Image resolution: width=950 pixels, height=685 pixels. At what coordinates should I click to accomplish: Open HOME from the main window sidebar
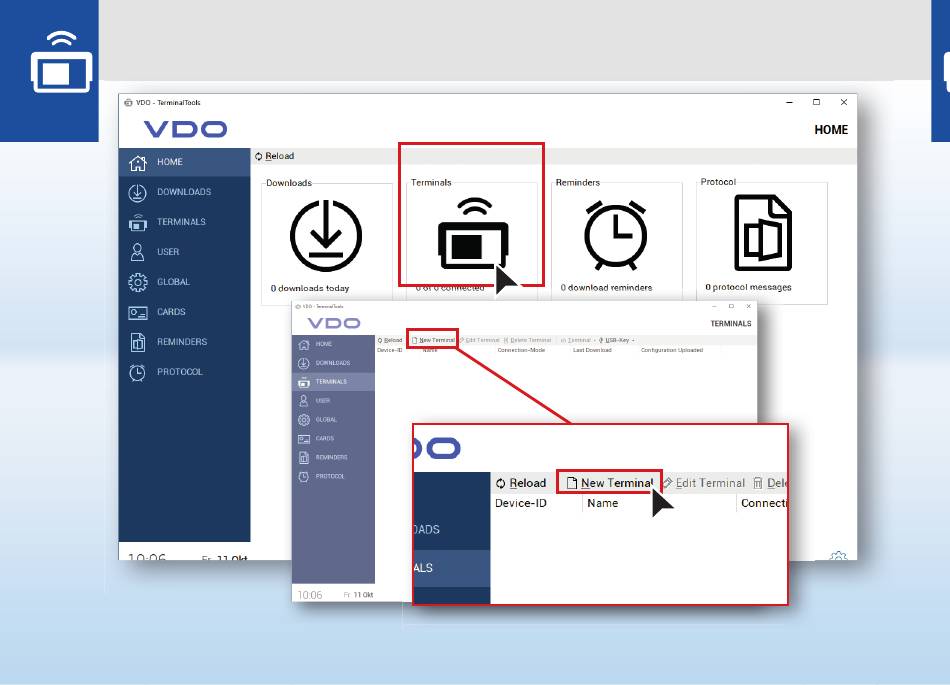pos(184,162)
